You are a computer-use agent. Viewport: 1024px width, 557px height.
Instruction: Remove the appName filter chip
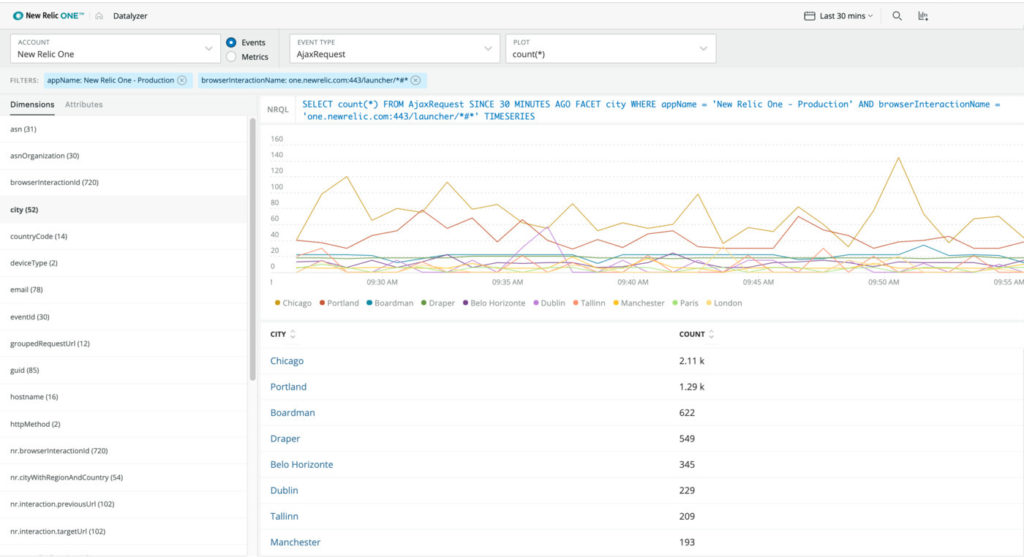(x=182, y=80)
